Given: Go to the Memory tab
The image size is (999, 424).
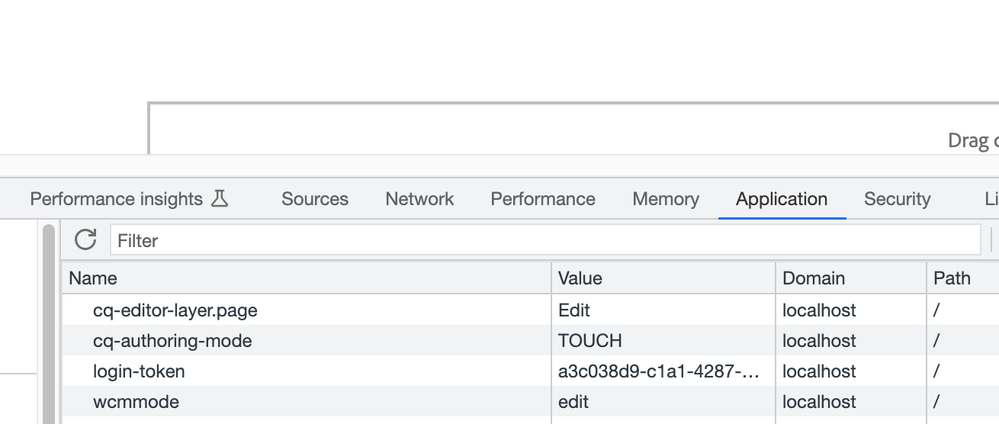Looking at the screenshot, I should point(666,199).
